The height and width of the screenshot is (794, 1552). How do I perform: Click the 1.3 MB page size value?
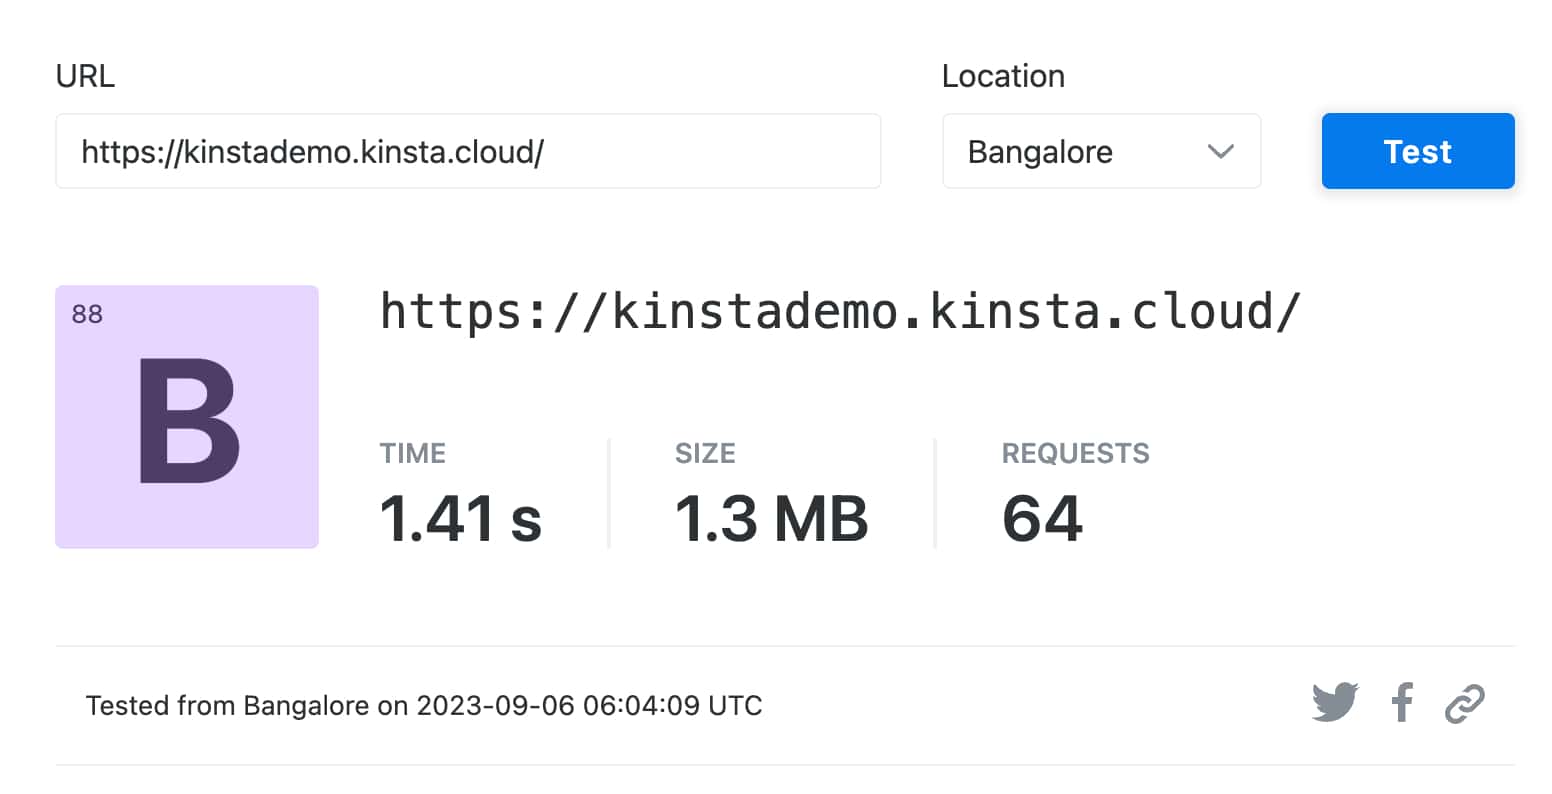(771, 519)
